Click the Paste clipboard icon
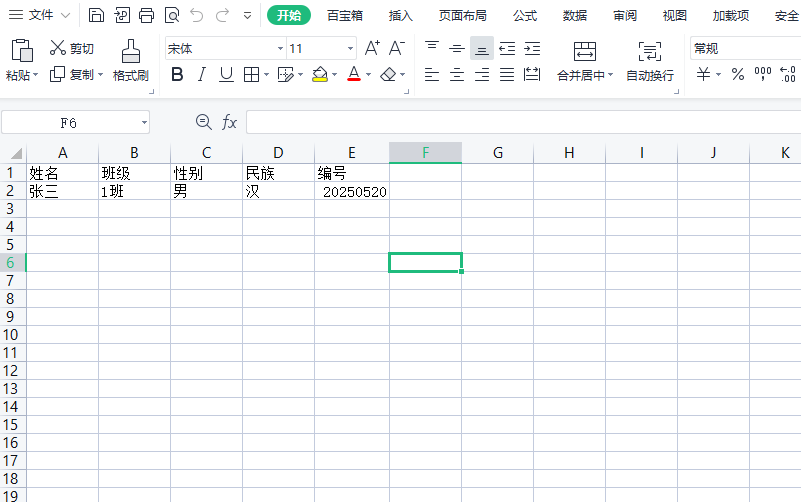The image size is (801, 502). point(21,50)
